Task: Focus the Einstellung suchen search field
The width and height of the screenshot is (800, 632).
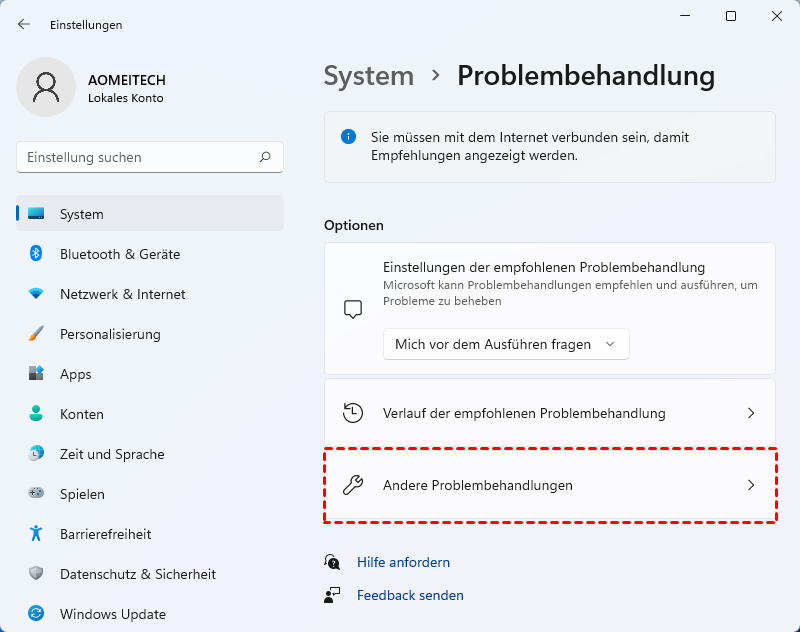Action: point(140,157)
